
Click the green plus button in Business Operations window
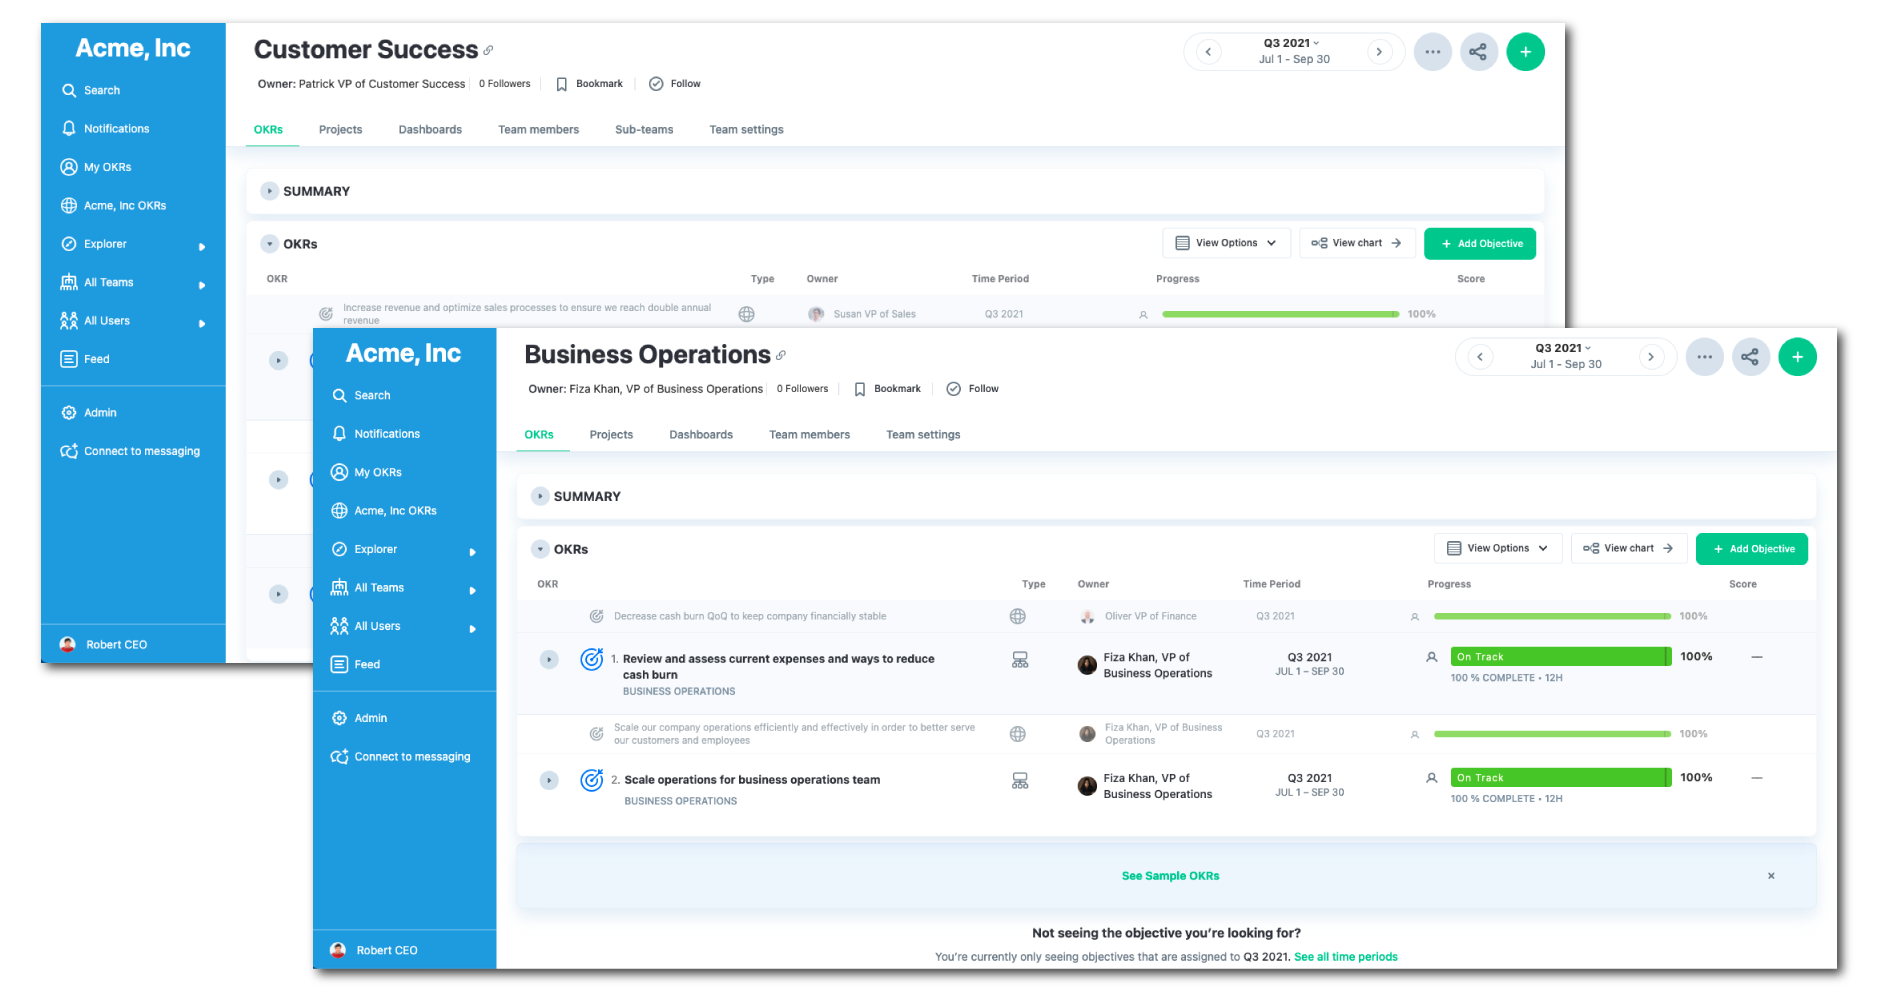(x=1797, y=357)
